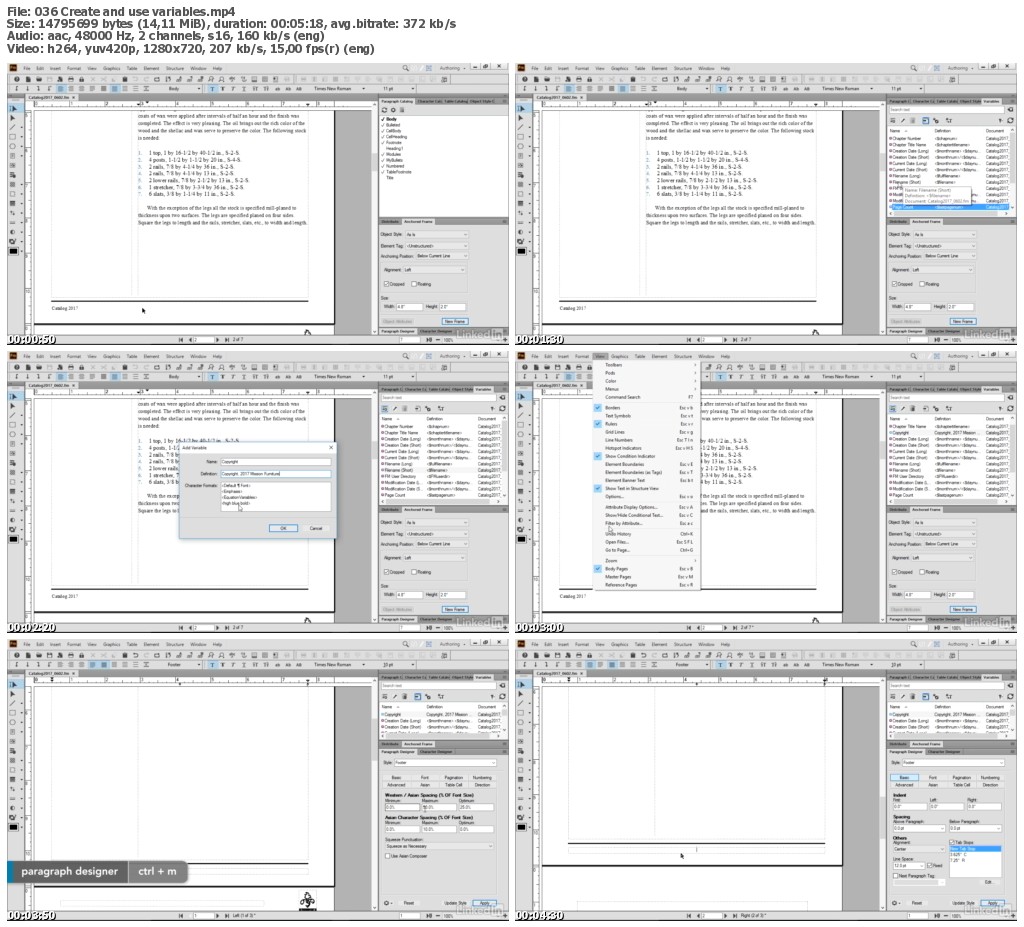Viewport: 1024px width, 927px height.
Task: Toggle Fixed line space checkbox in 00:04:30 frame
Action: 930,866
